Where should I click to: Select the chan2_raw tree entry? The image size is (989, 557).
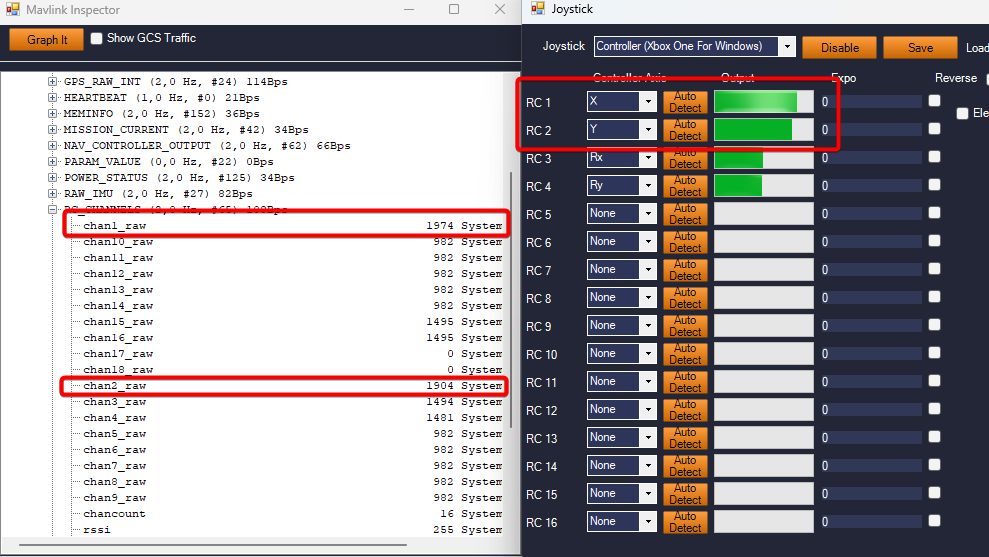(114, 386)
